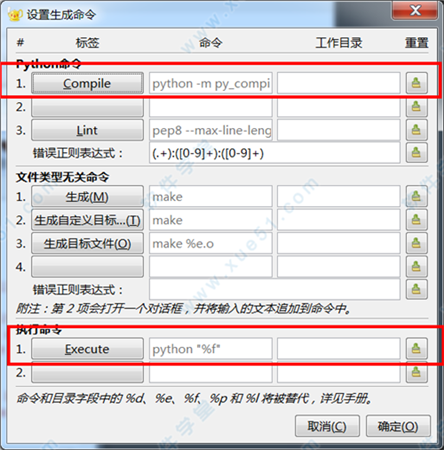The width and height of the screenshot is (444, 450).
Task: Click the empty label button in Python row 2
Action: [x=87, y=106]
